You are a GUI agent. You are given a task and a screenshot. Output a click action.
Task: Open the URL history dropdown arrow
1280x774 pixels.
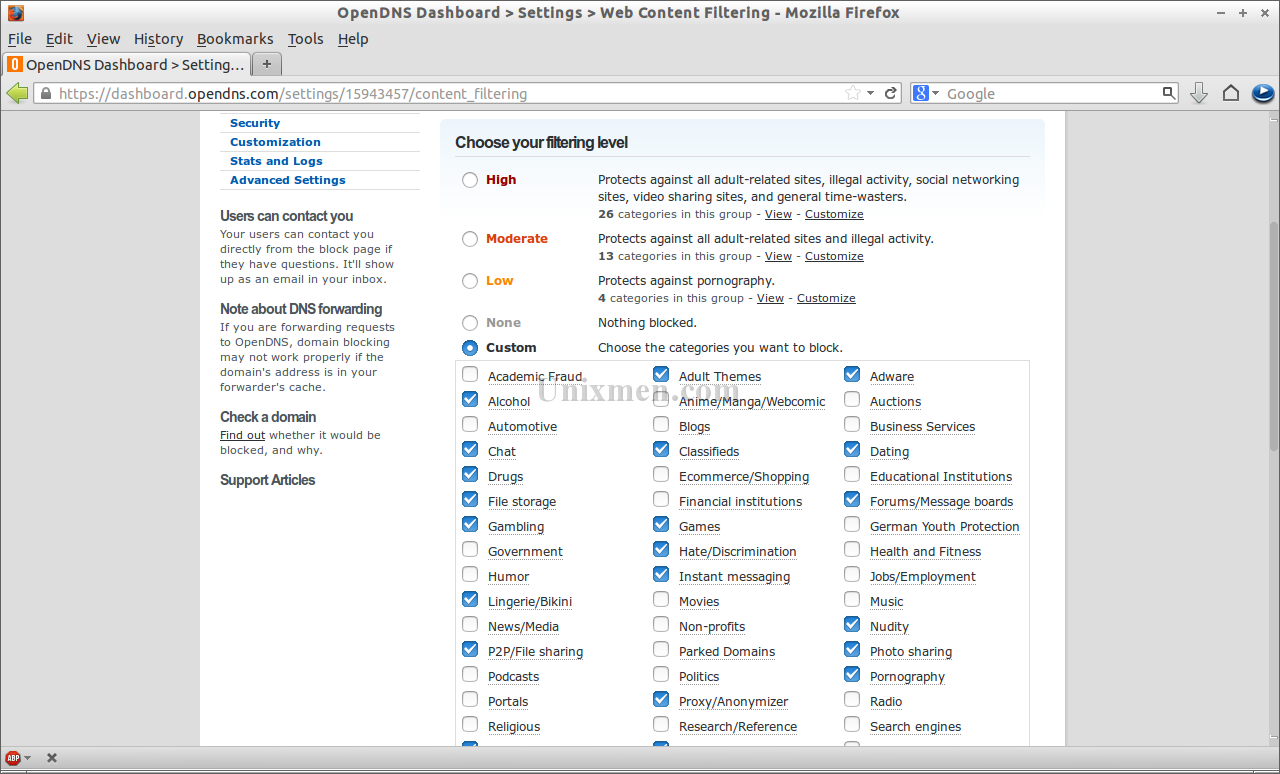pyautogui.click(x=871, y=93)
